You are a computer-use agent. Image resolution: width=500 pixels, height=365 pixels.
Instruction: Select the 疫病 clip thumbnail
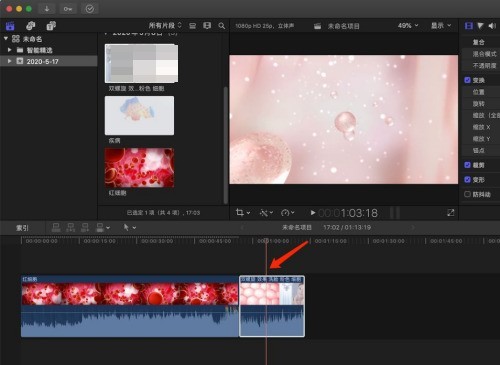(x=139, y=115)
